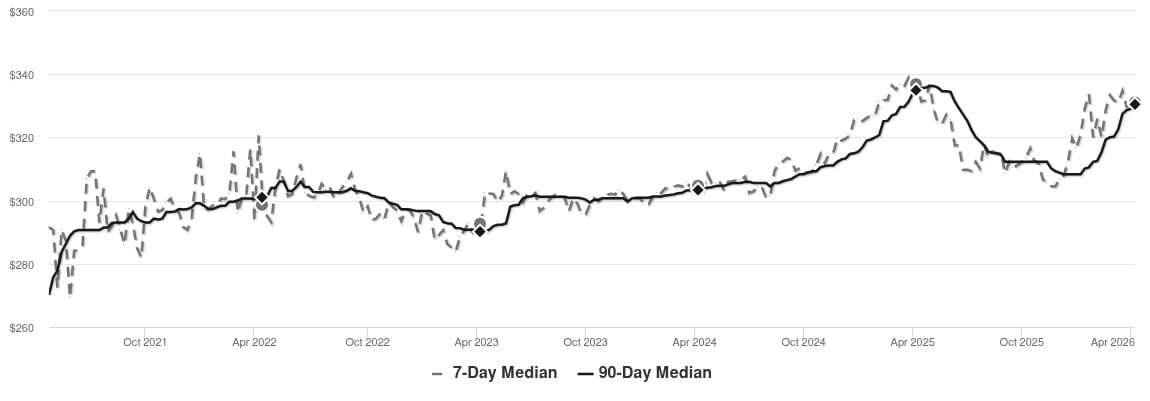Viewport: 1150px width, 401px height.
Task: Select the $280 y-axis label
Action: (21, 265)
